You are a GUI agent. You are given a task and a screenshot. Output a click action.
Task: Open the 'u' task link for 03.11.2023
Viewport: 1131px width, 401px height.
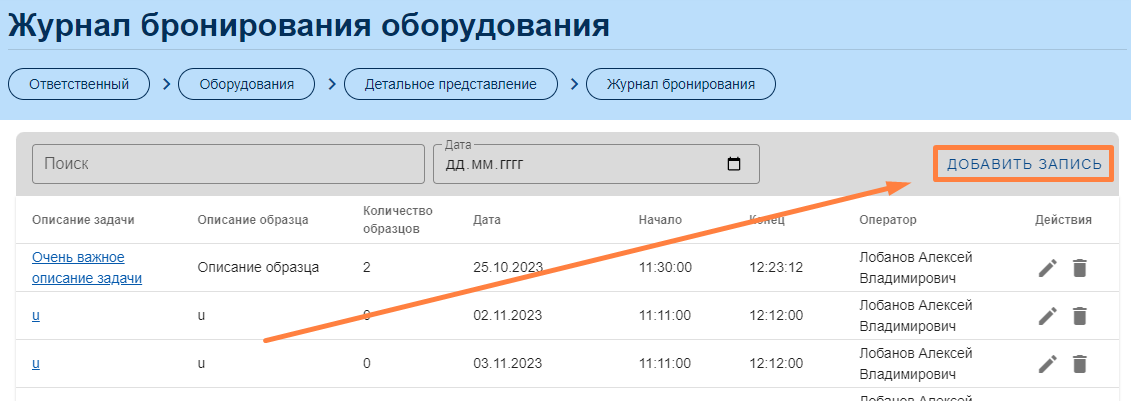click(36, 363)
